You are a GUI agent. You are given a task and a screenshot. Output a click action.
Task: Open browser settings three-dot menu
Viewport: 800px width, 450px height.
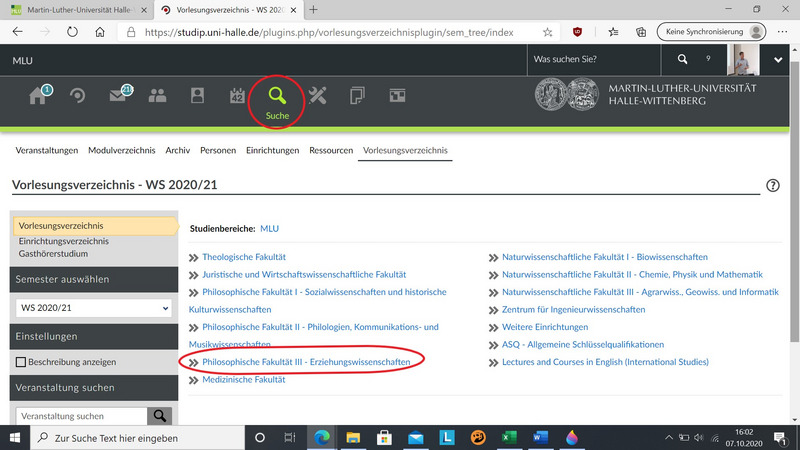(x=782, y=32)
